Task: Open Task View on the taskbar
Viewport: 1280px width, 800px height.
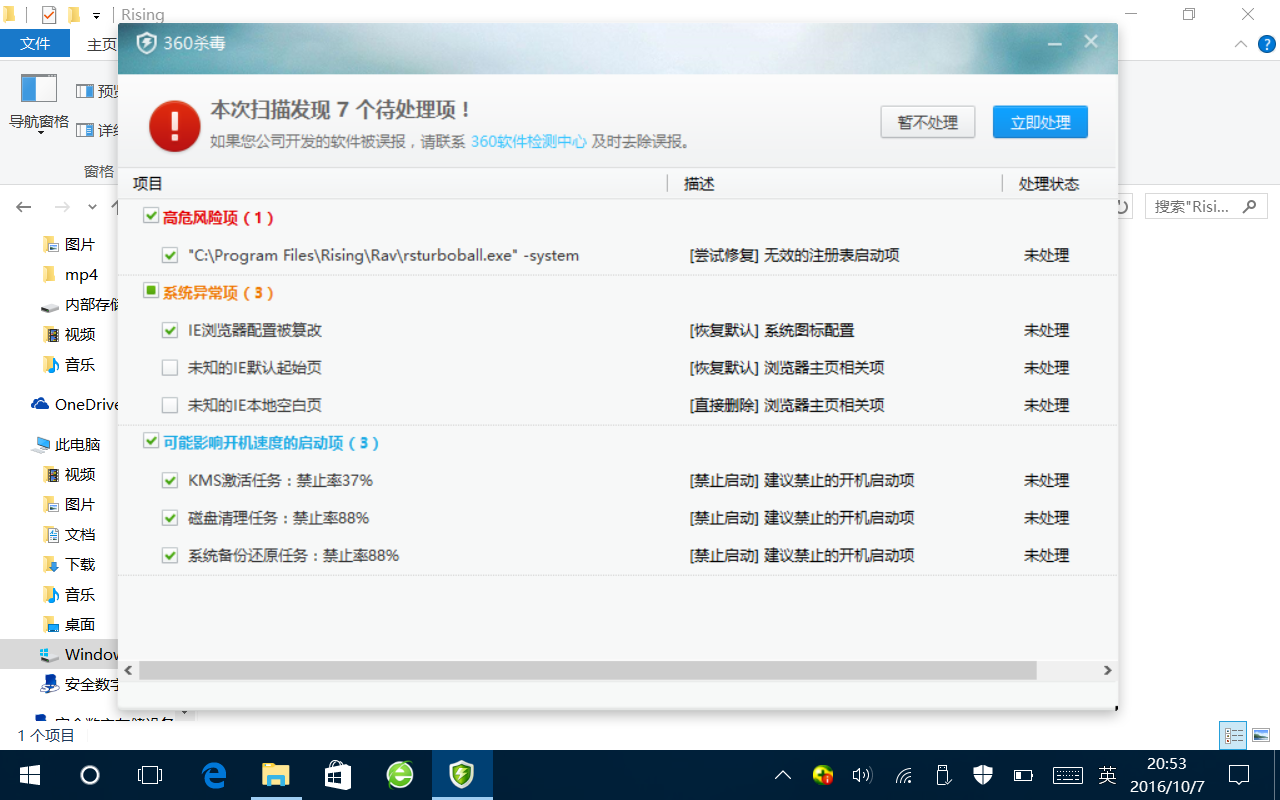Action: click(x=150, y=775)
